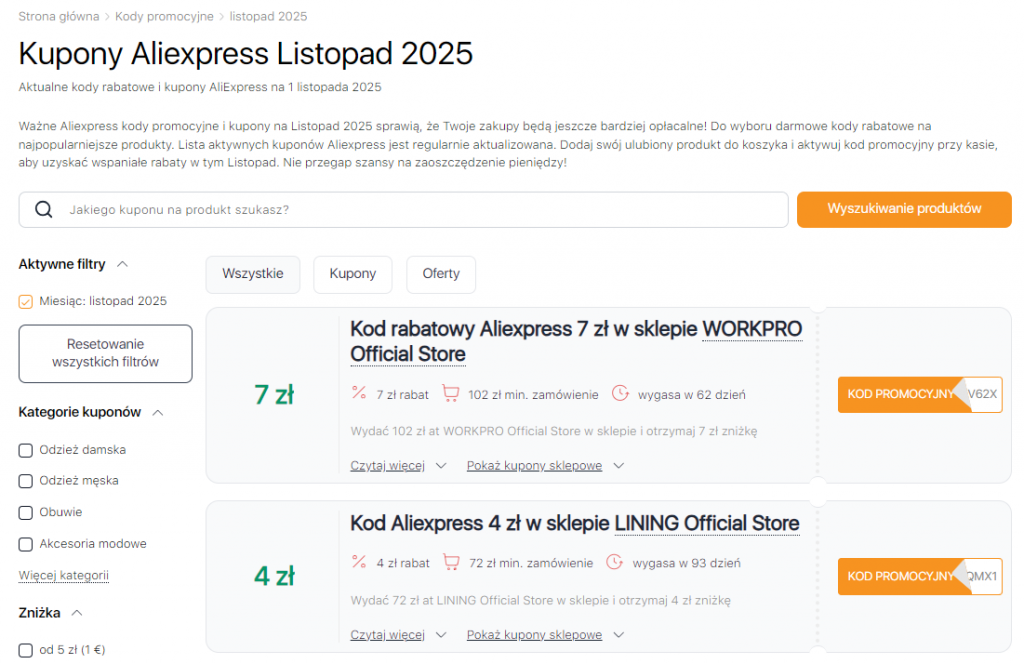1024x664 pixels.
Task: Uncheck the Miesiąc: listopad 2025 filter
Action: coord(26,301)
